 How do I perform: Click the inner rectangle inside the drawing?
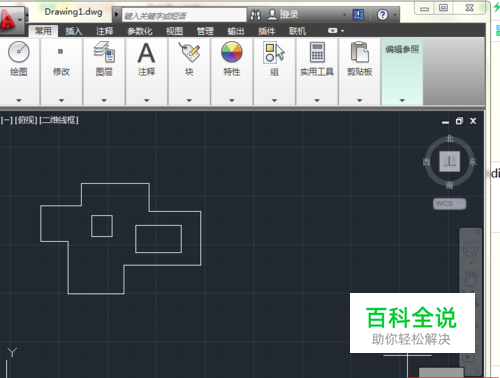pos(159,239)
